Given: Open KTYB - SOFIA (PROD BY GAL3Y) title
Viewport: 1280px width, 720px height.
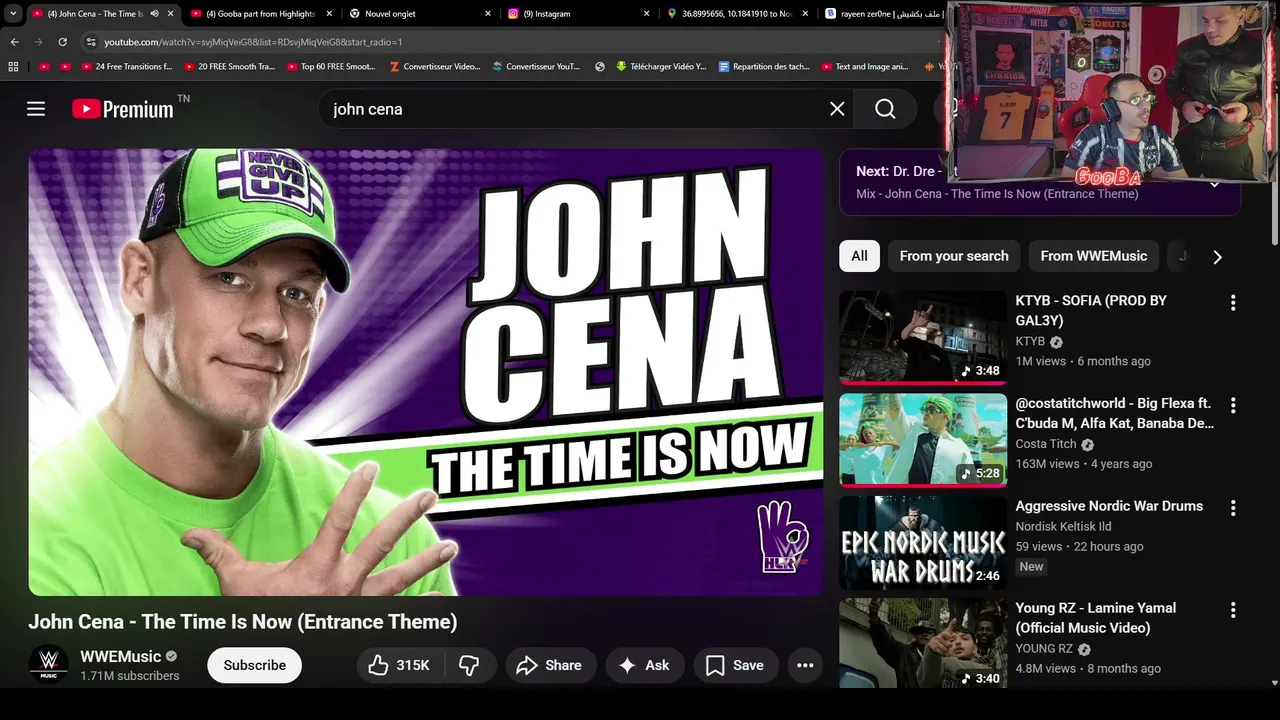Looking at the screenshot, I should pyautogui.click(x=1091, y=310).
